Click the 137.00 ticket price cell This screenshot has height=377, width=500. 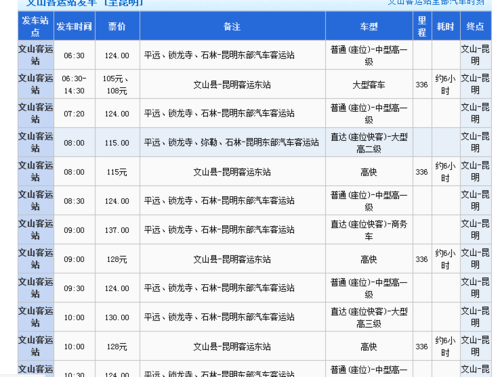pos(117,230)
